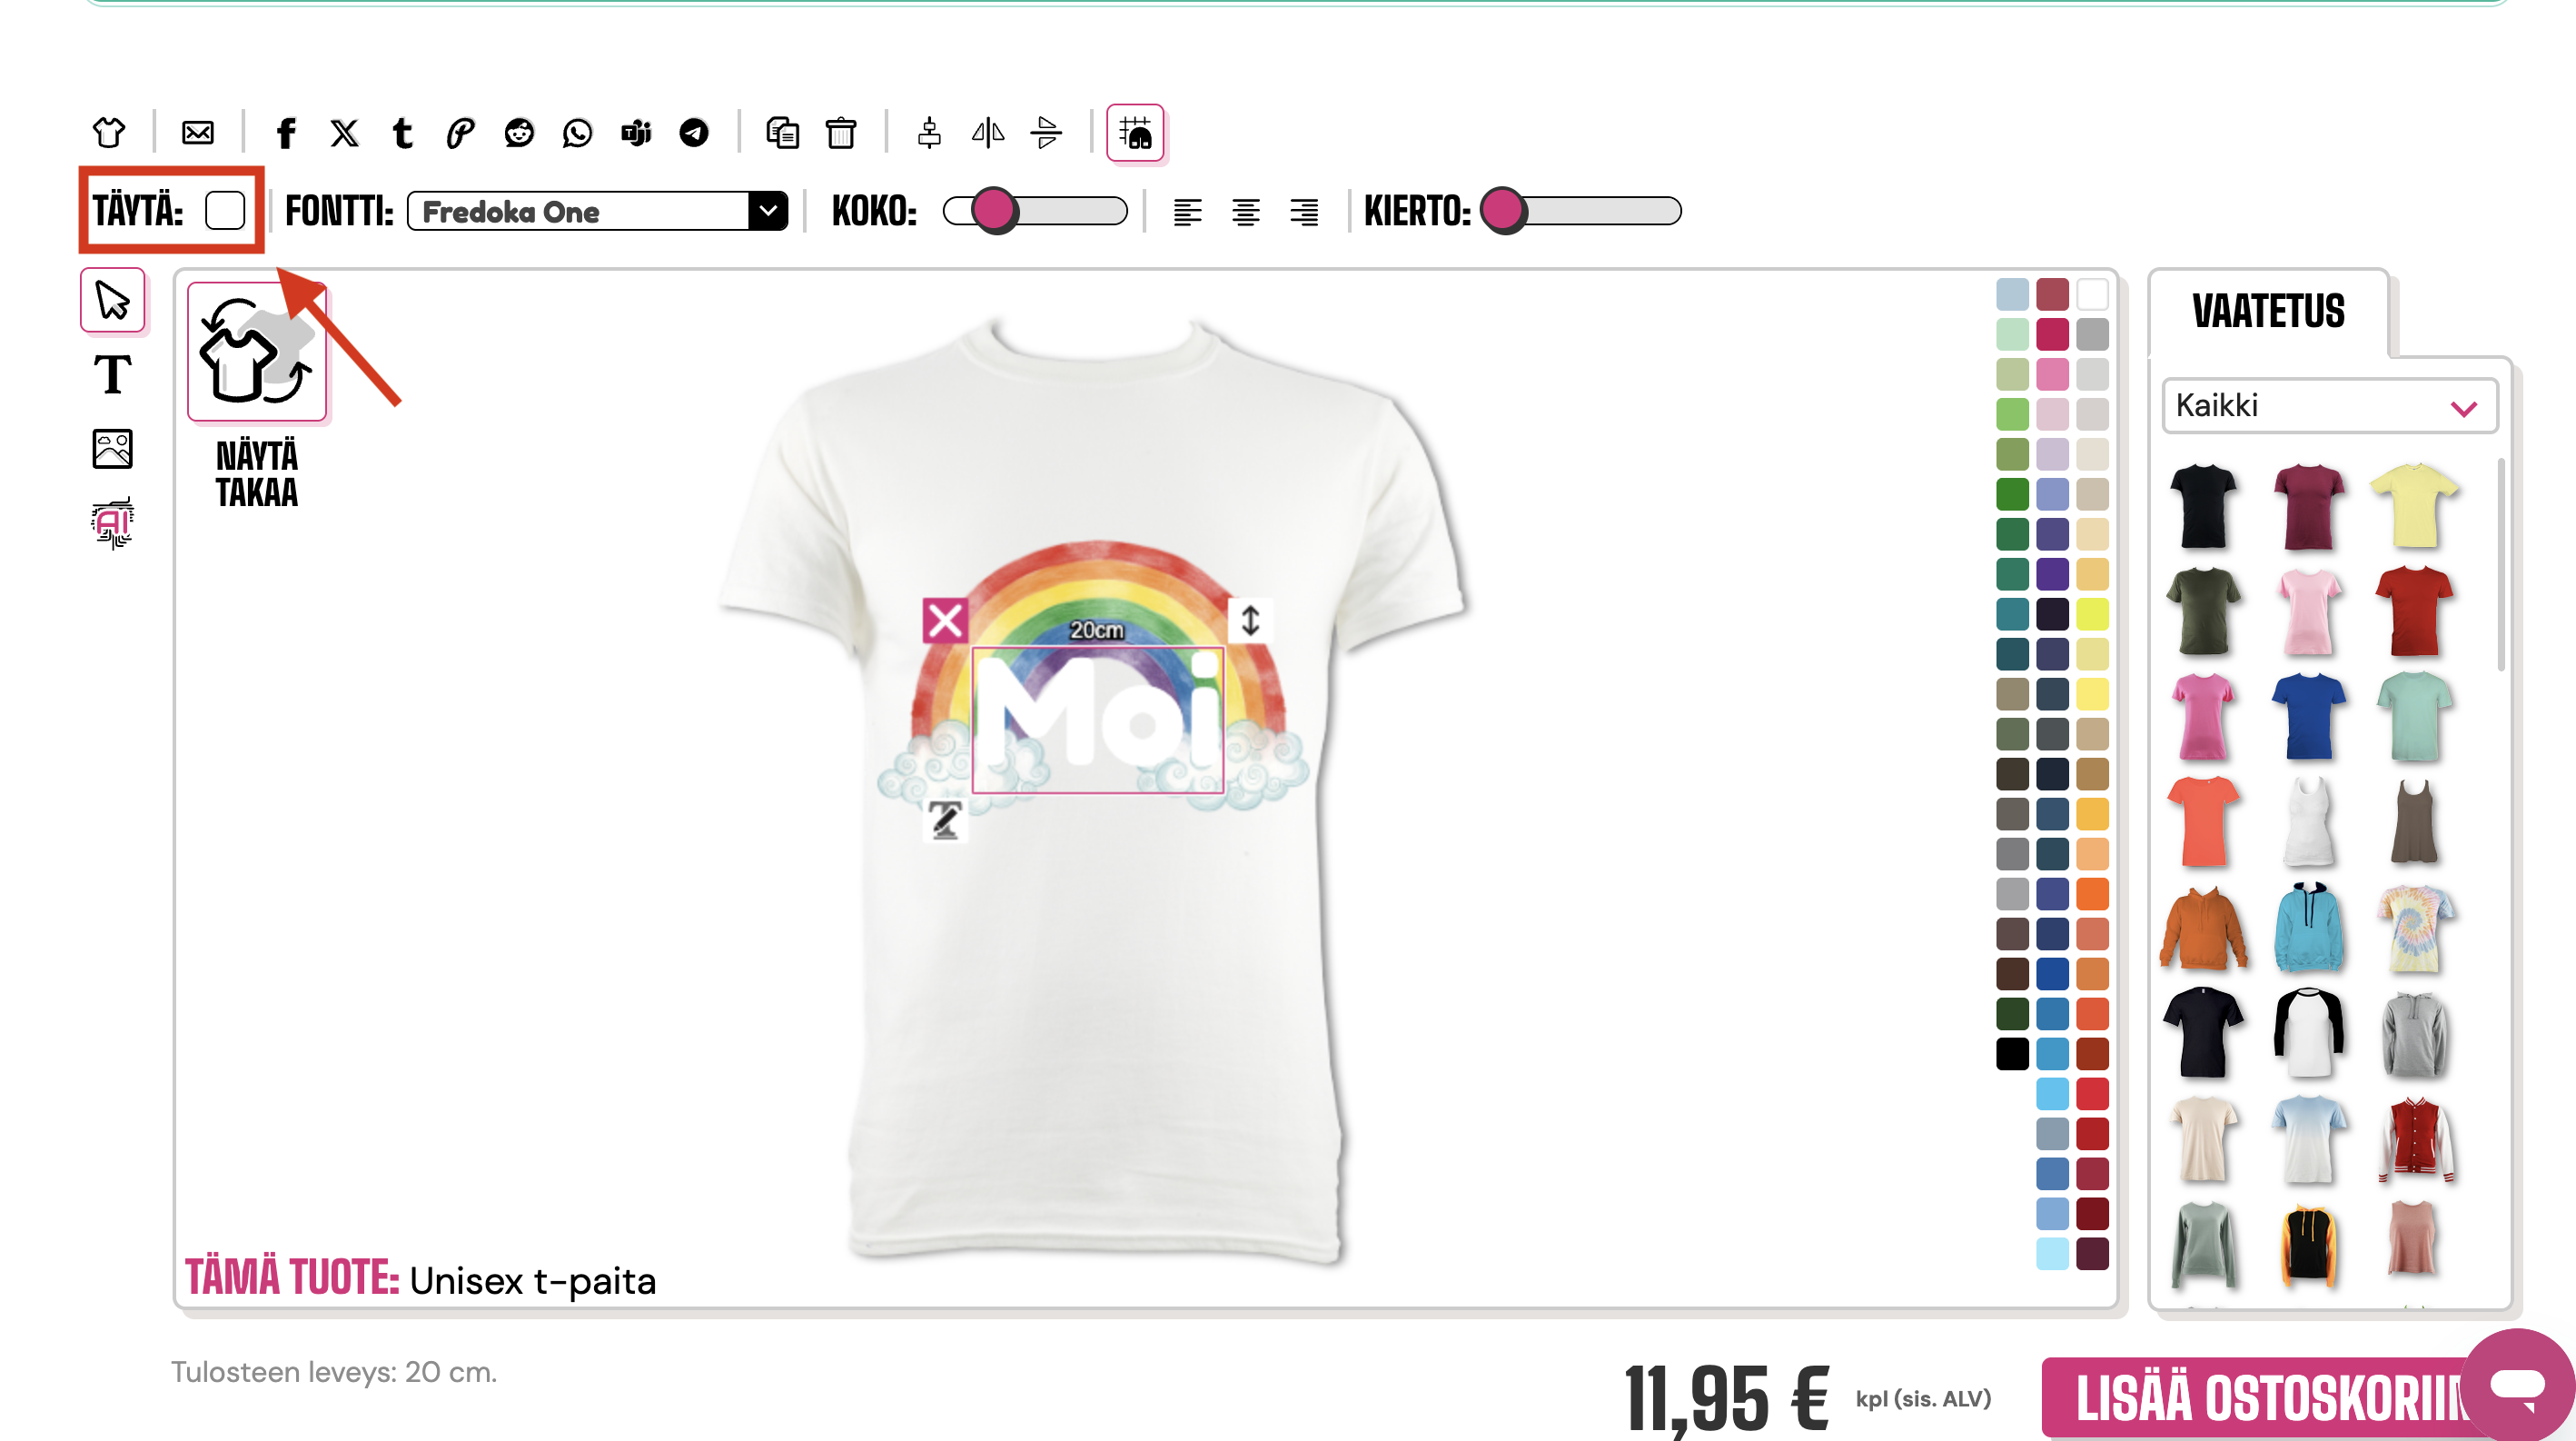Screen dimensions: 2576x1441
Task: Set text alignment to center
Action: (x=1245, y=212)
